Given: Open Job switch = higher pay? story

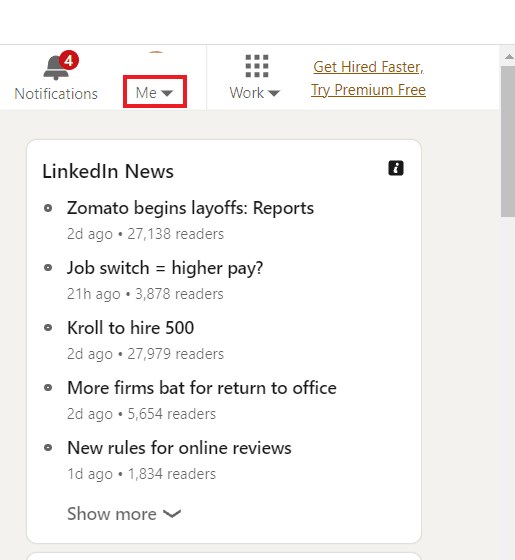Looking at the screenshot, I should 165,268.
